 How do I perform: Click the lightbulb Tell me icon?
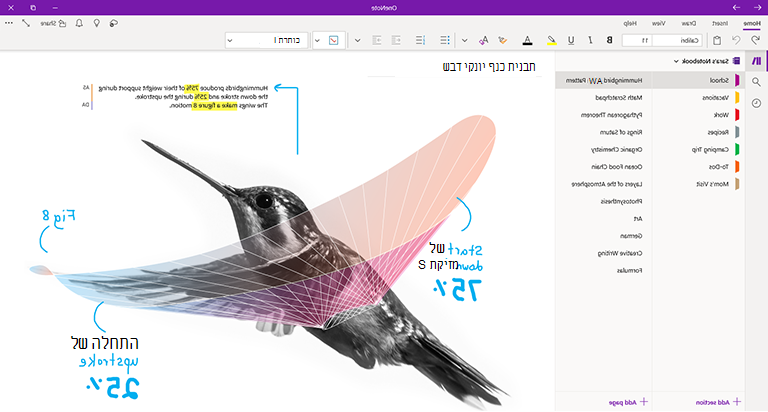tap(96, 23)
